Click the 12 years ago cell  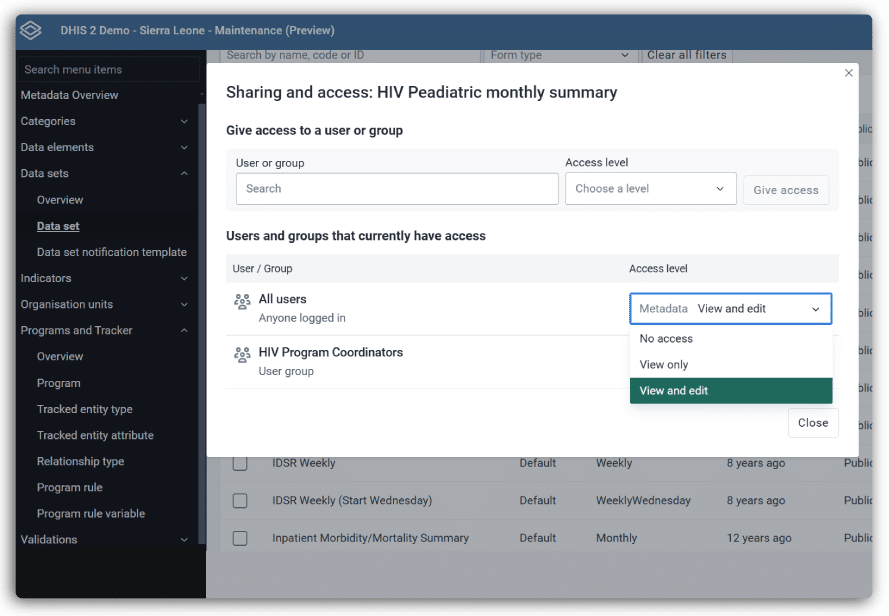tap(759, 538)
